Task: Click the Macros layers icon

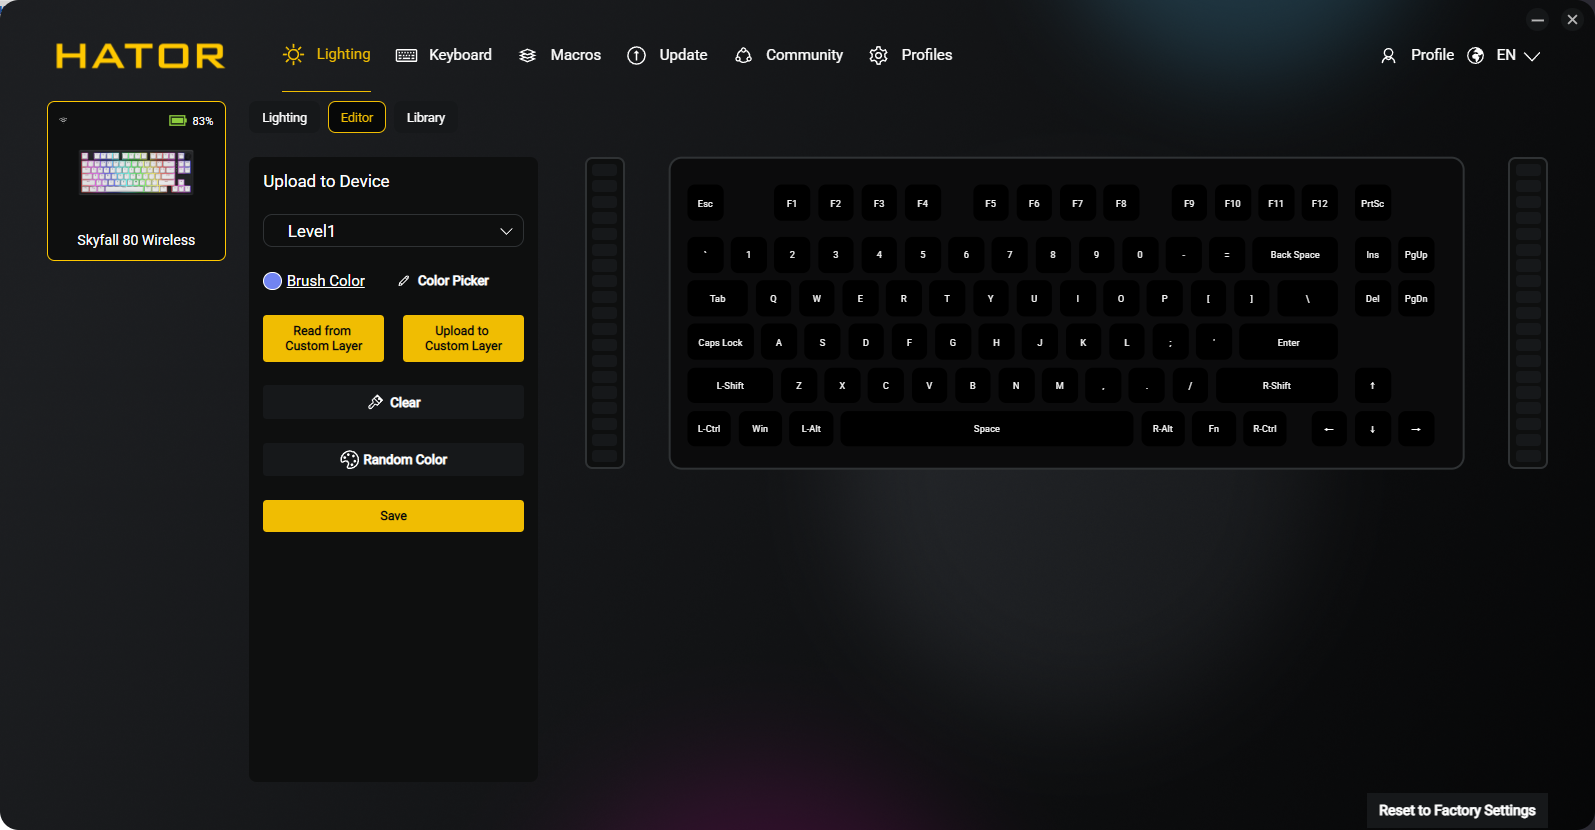Action: pyautogui.click(x=528, y=56)
